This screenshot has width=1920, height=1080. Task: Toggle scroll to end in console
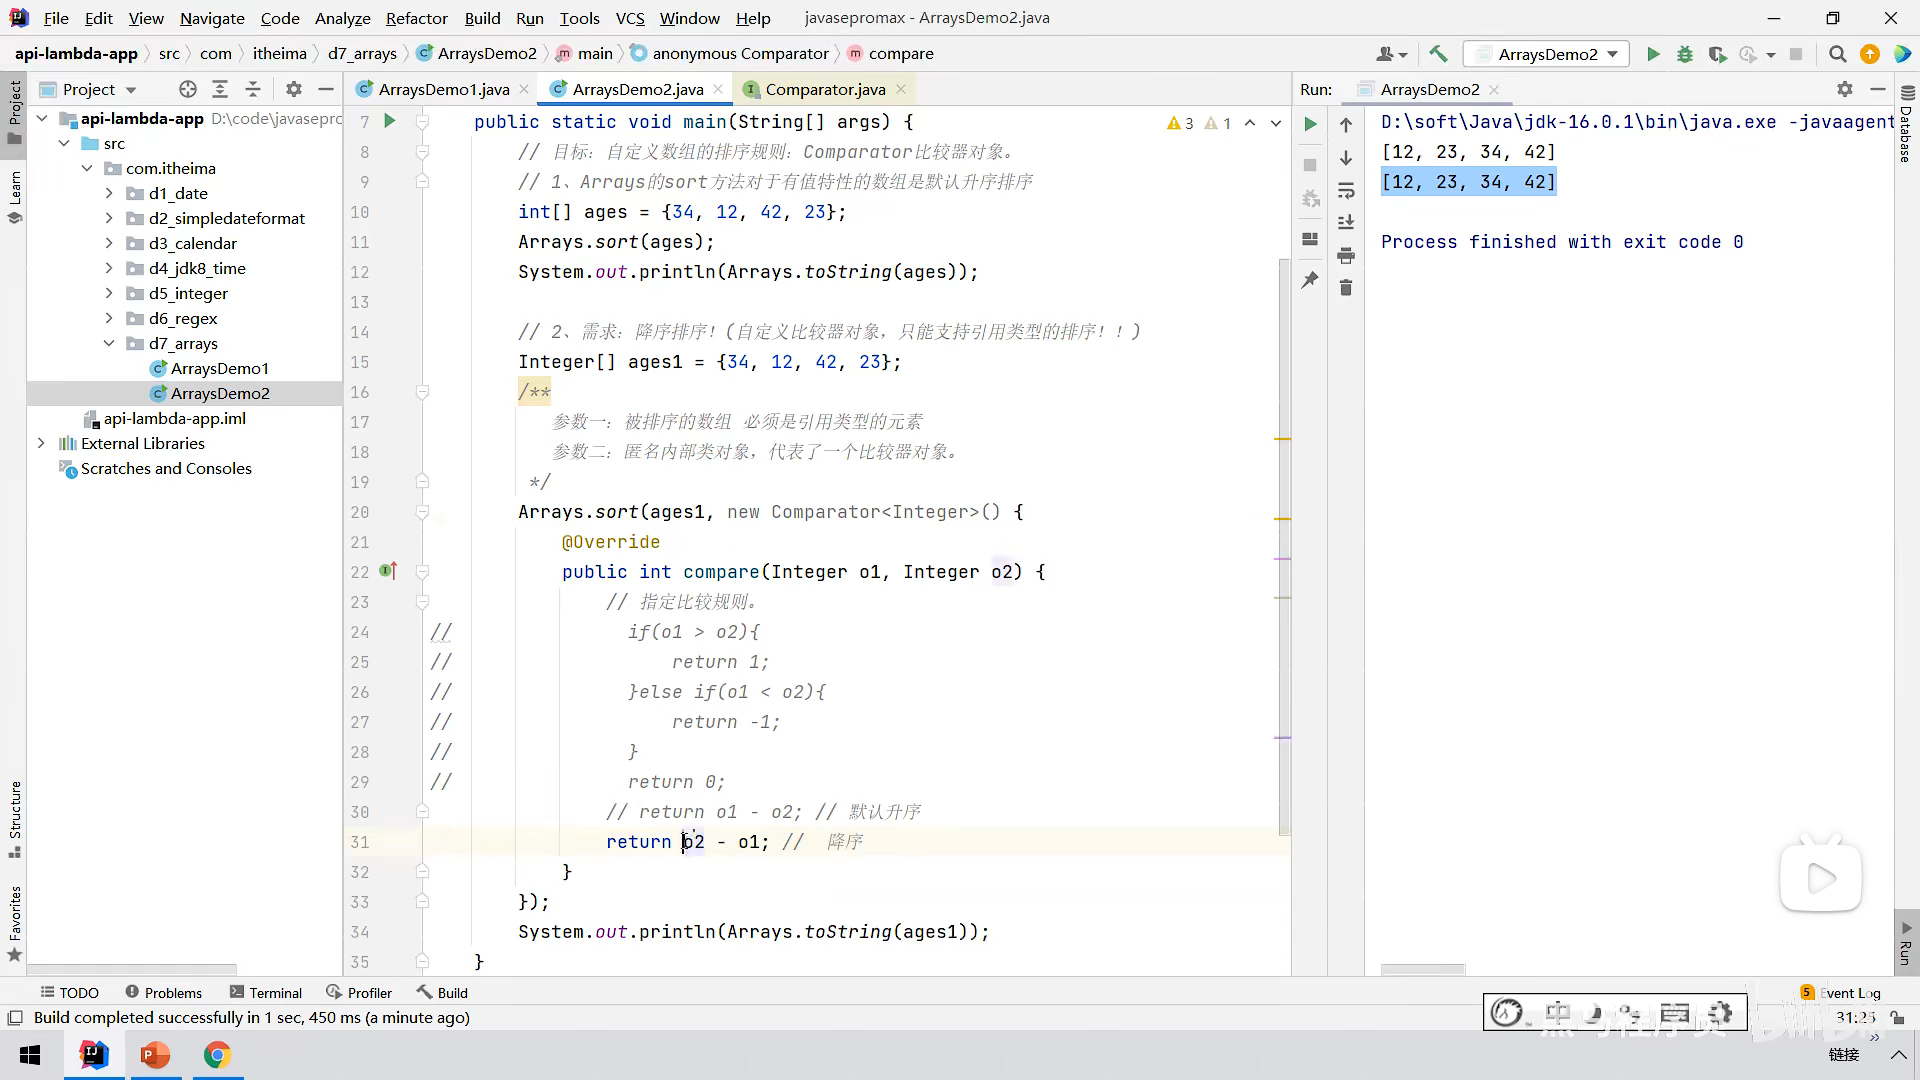(x=1346, y=222)
